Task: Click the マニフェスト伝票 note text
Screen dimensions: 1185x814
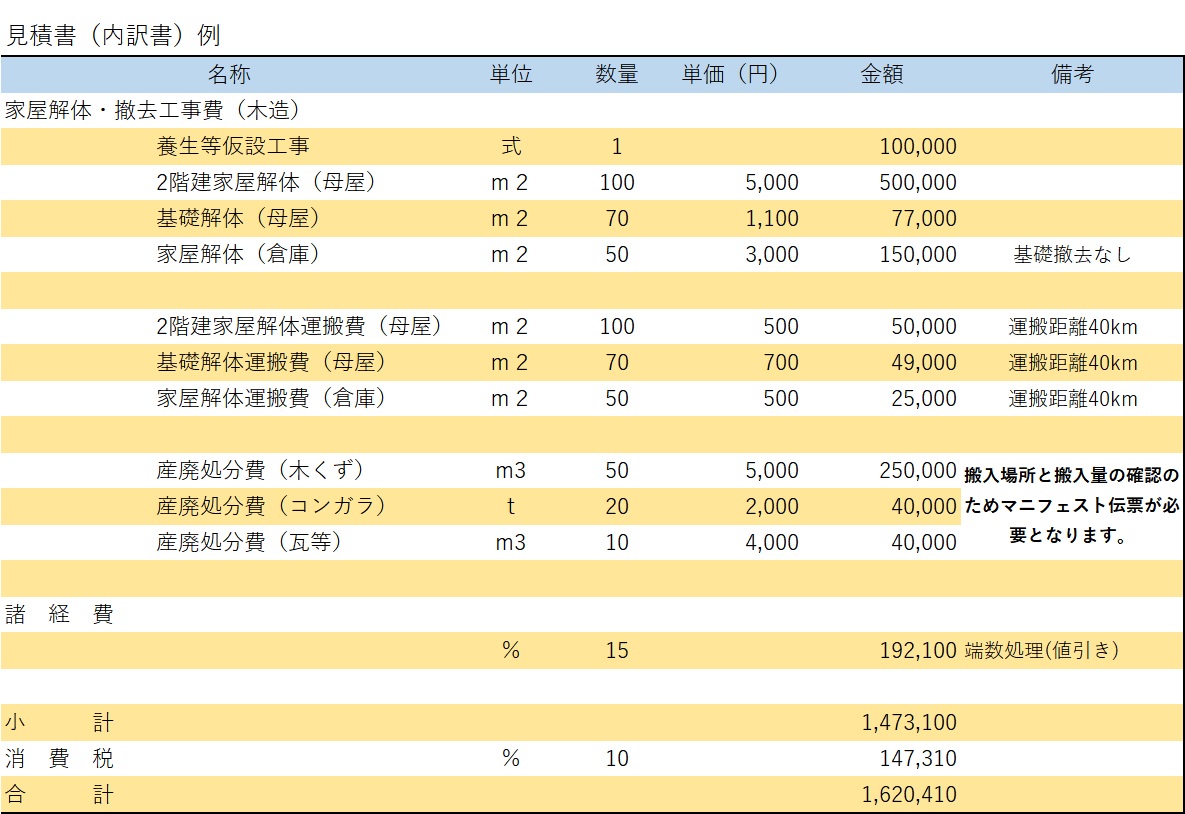Action: point(1071,507)
